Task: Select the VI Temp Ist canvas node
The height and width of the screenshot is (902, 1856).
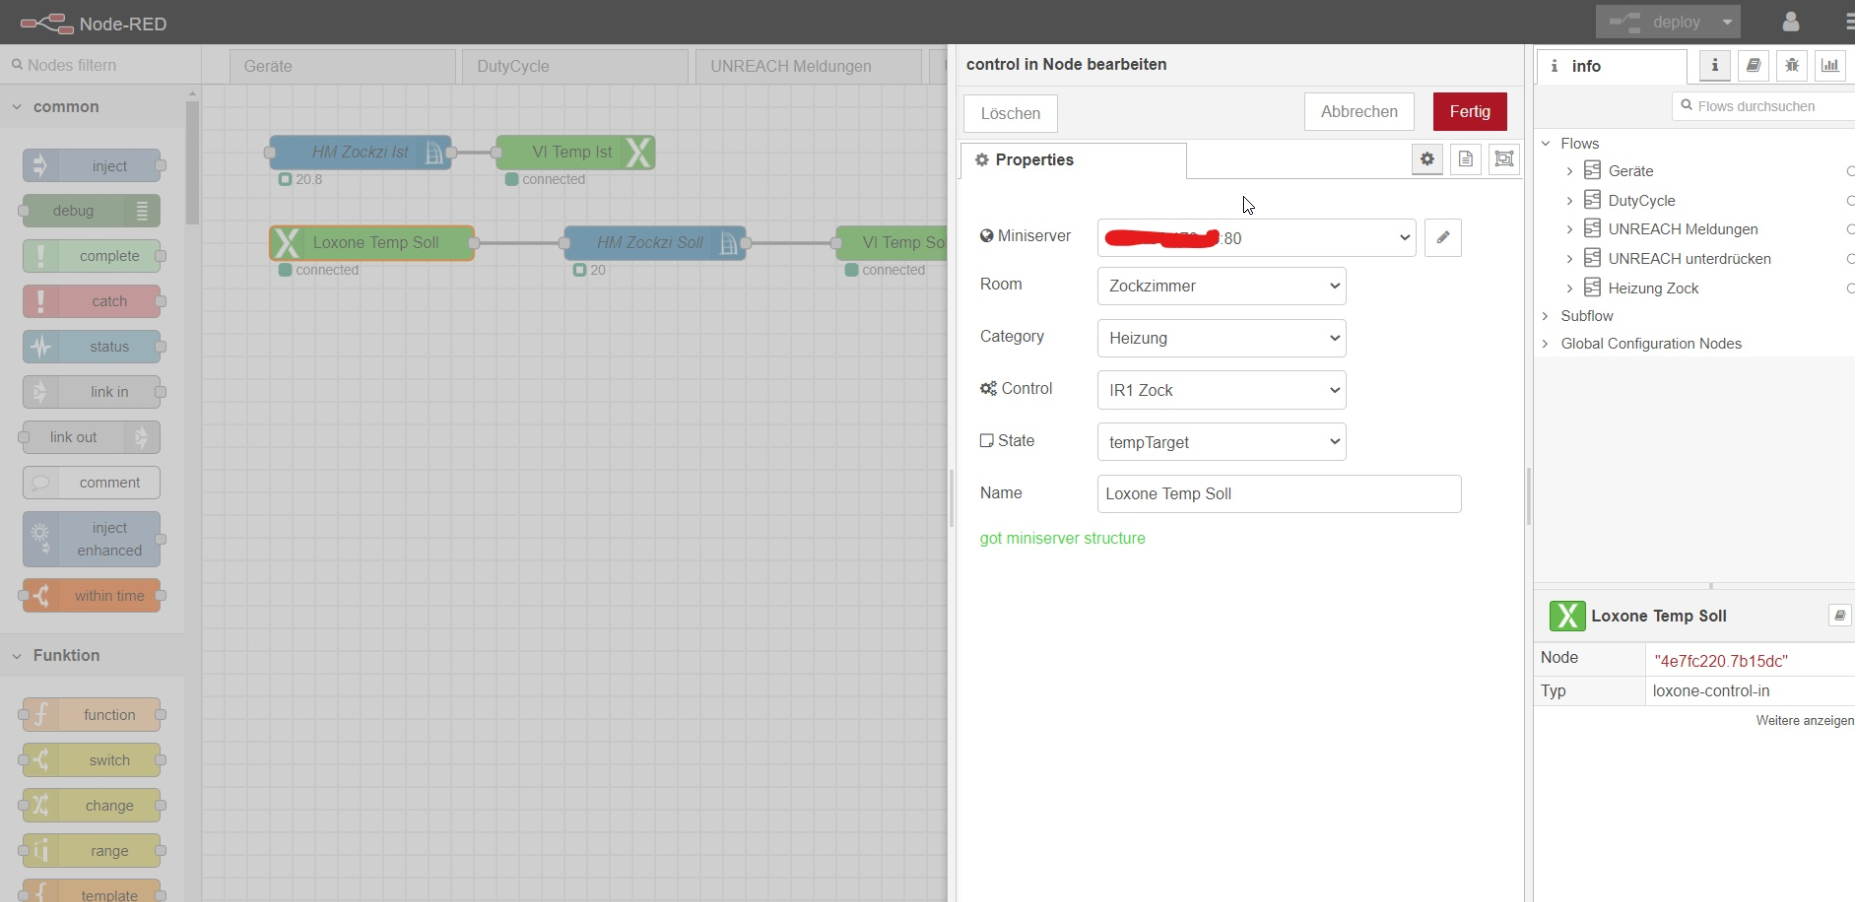Action: tap(575, 152)
